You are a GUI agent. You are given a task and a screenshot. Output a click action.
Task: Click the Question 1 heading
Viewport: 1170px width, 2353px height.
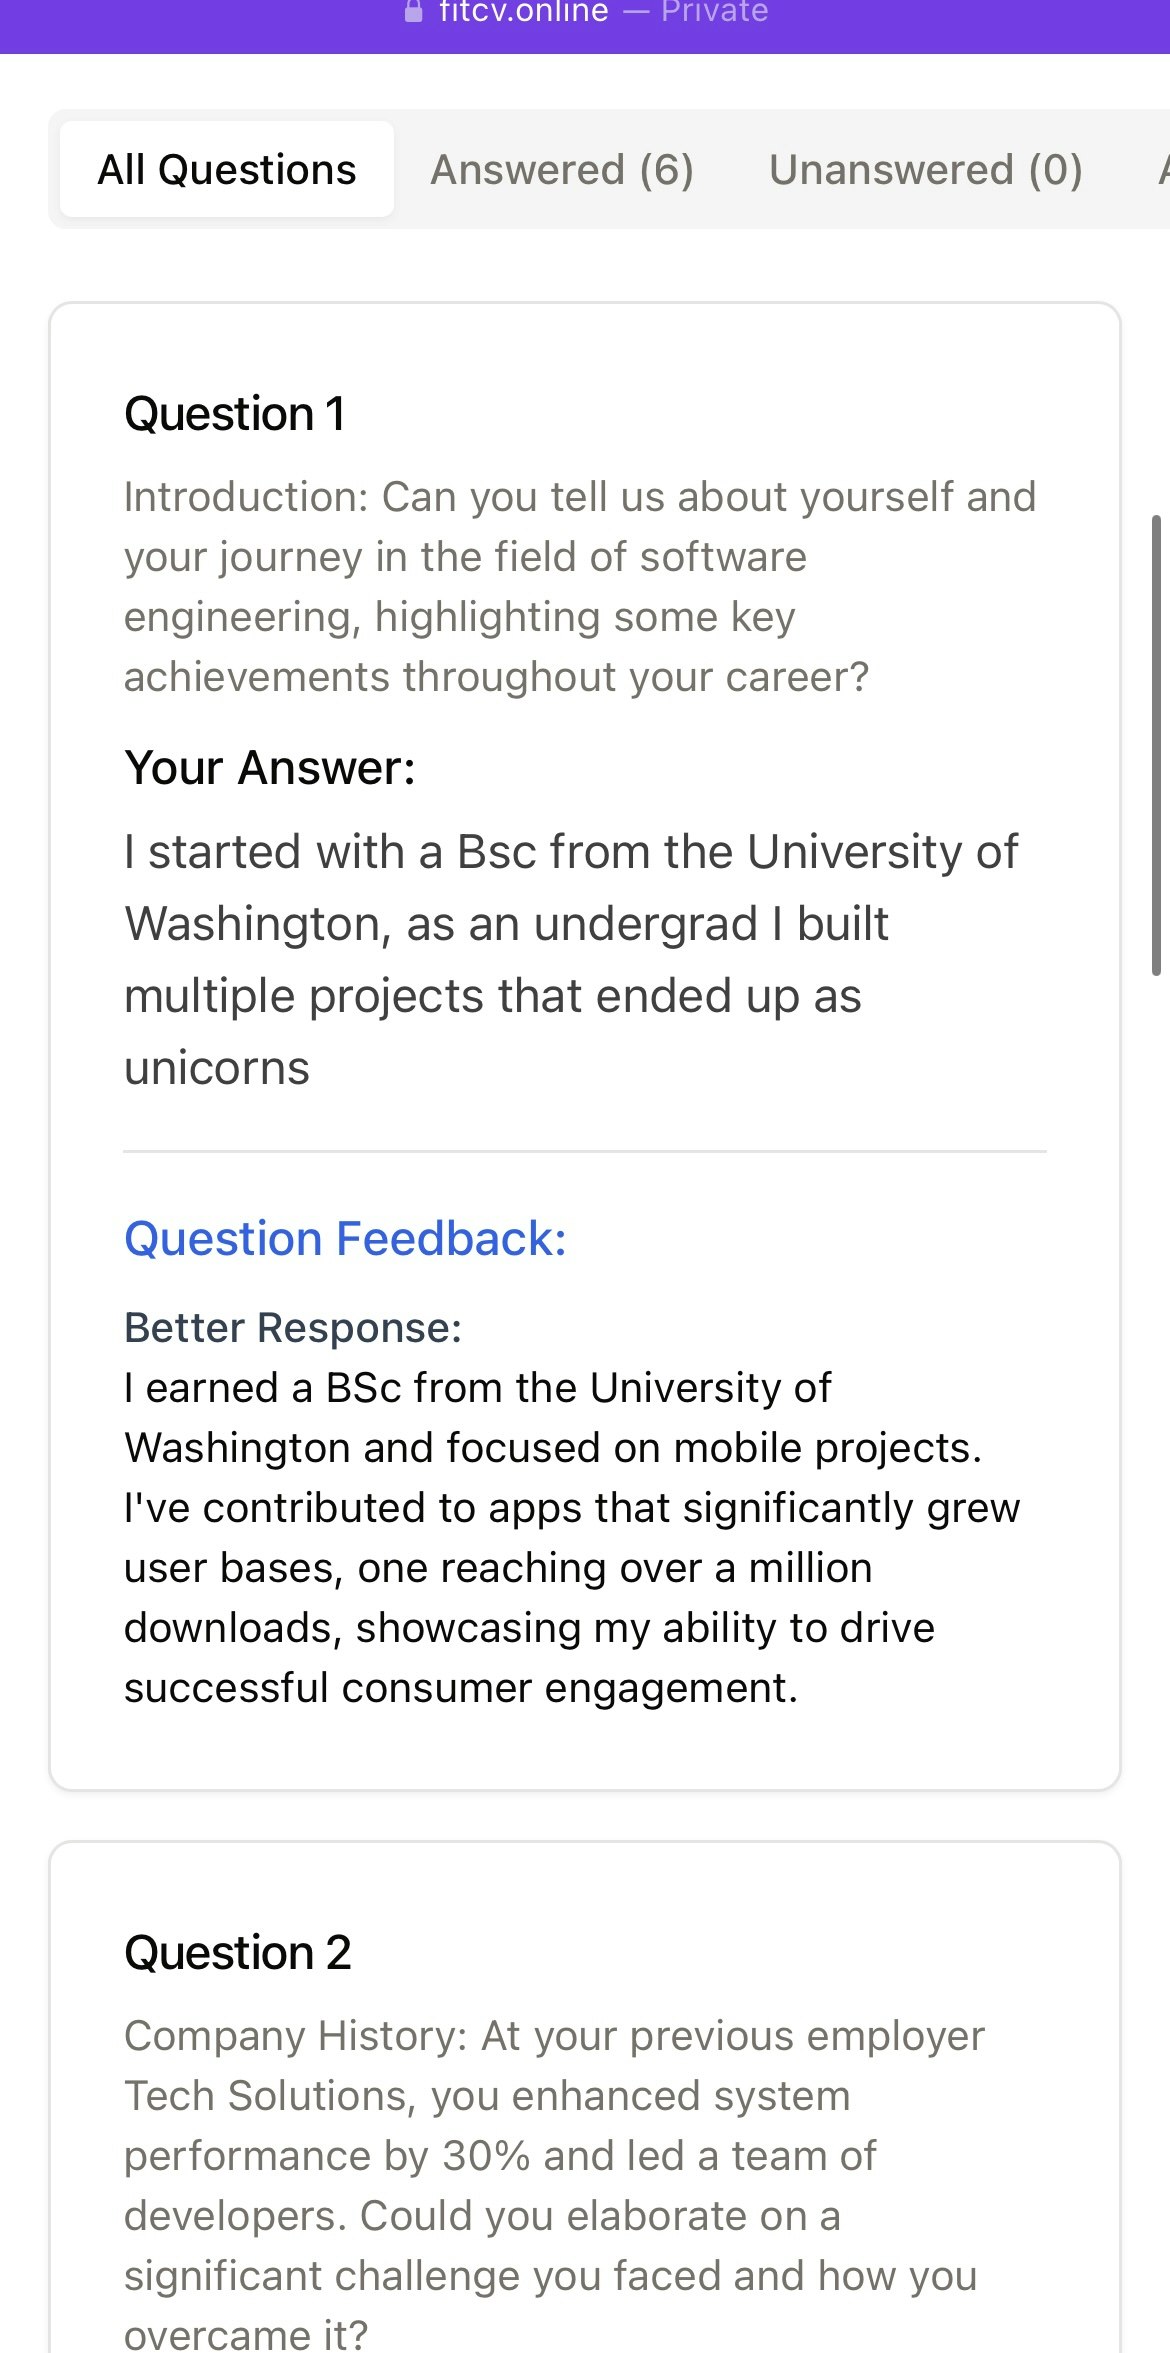(x=235, y=414)
